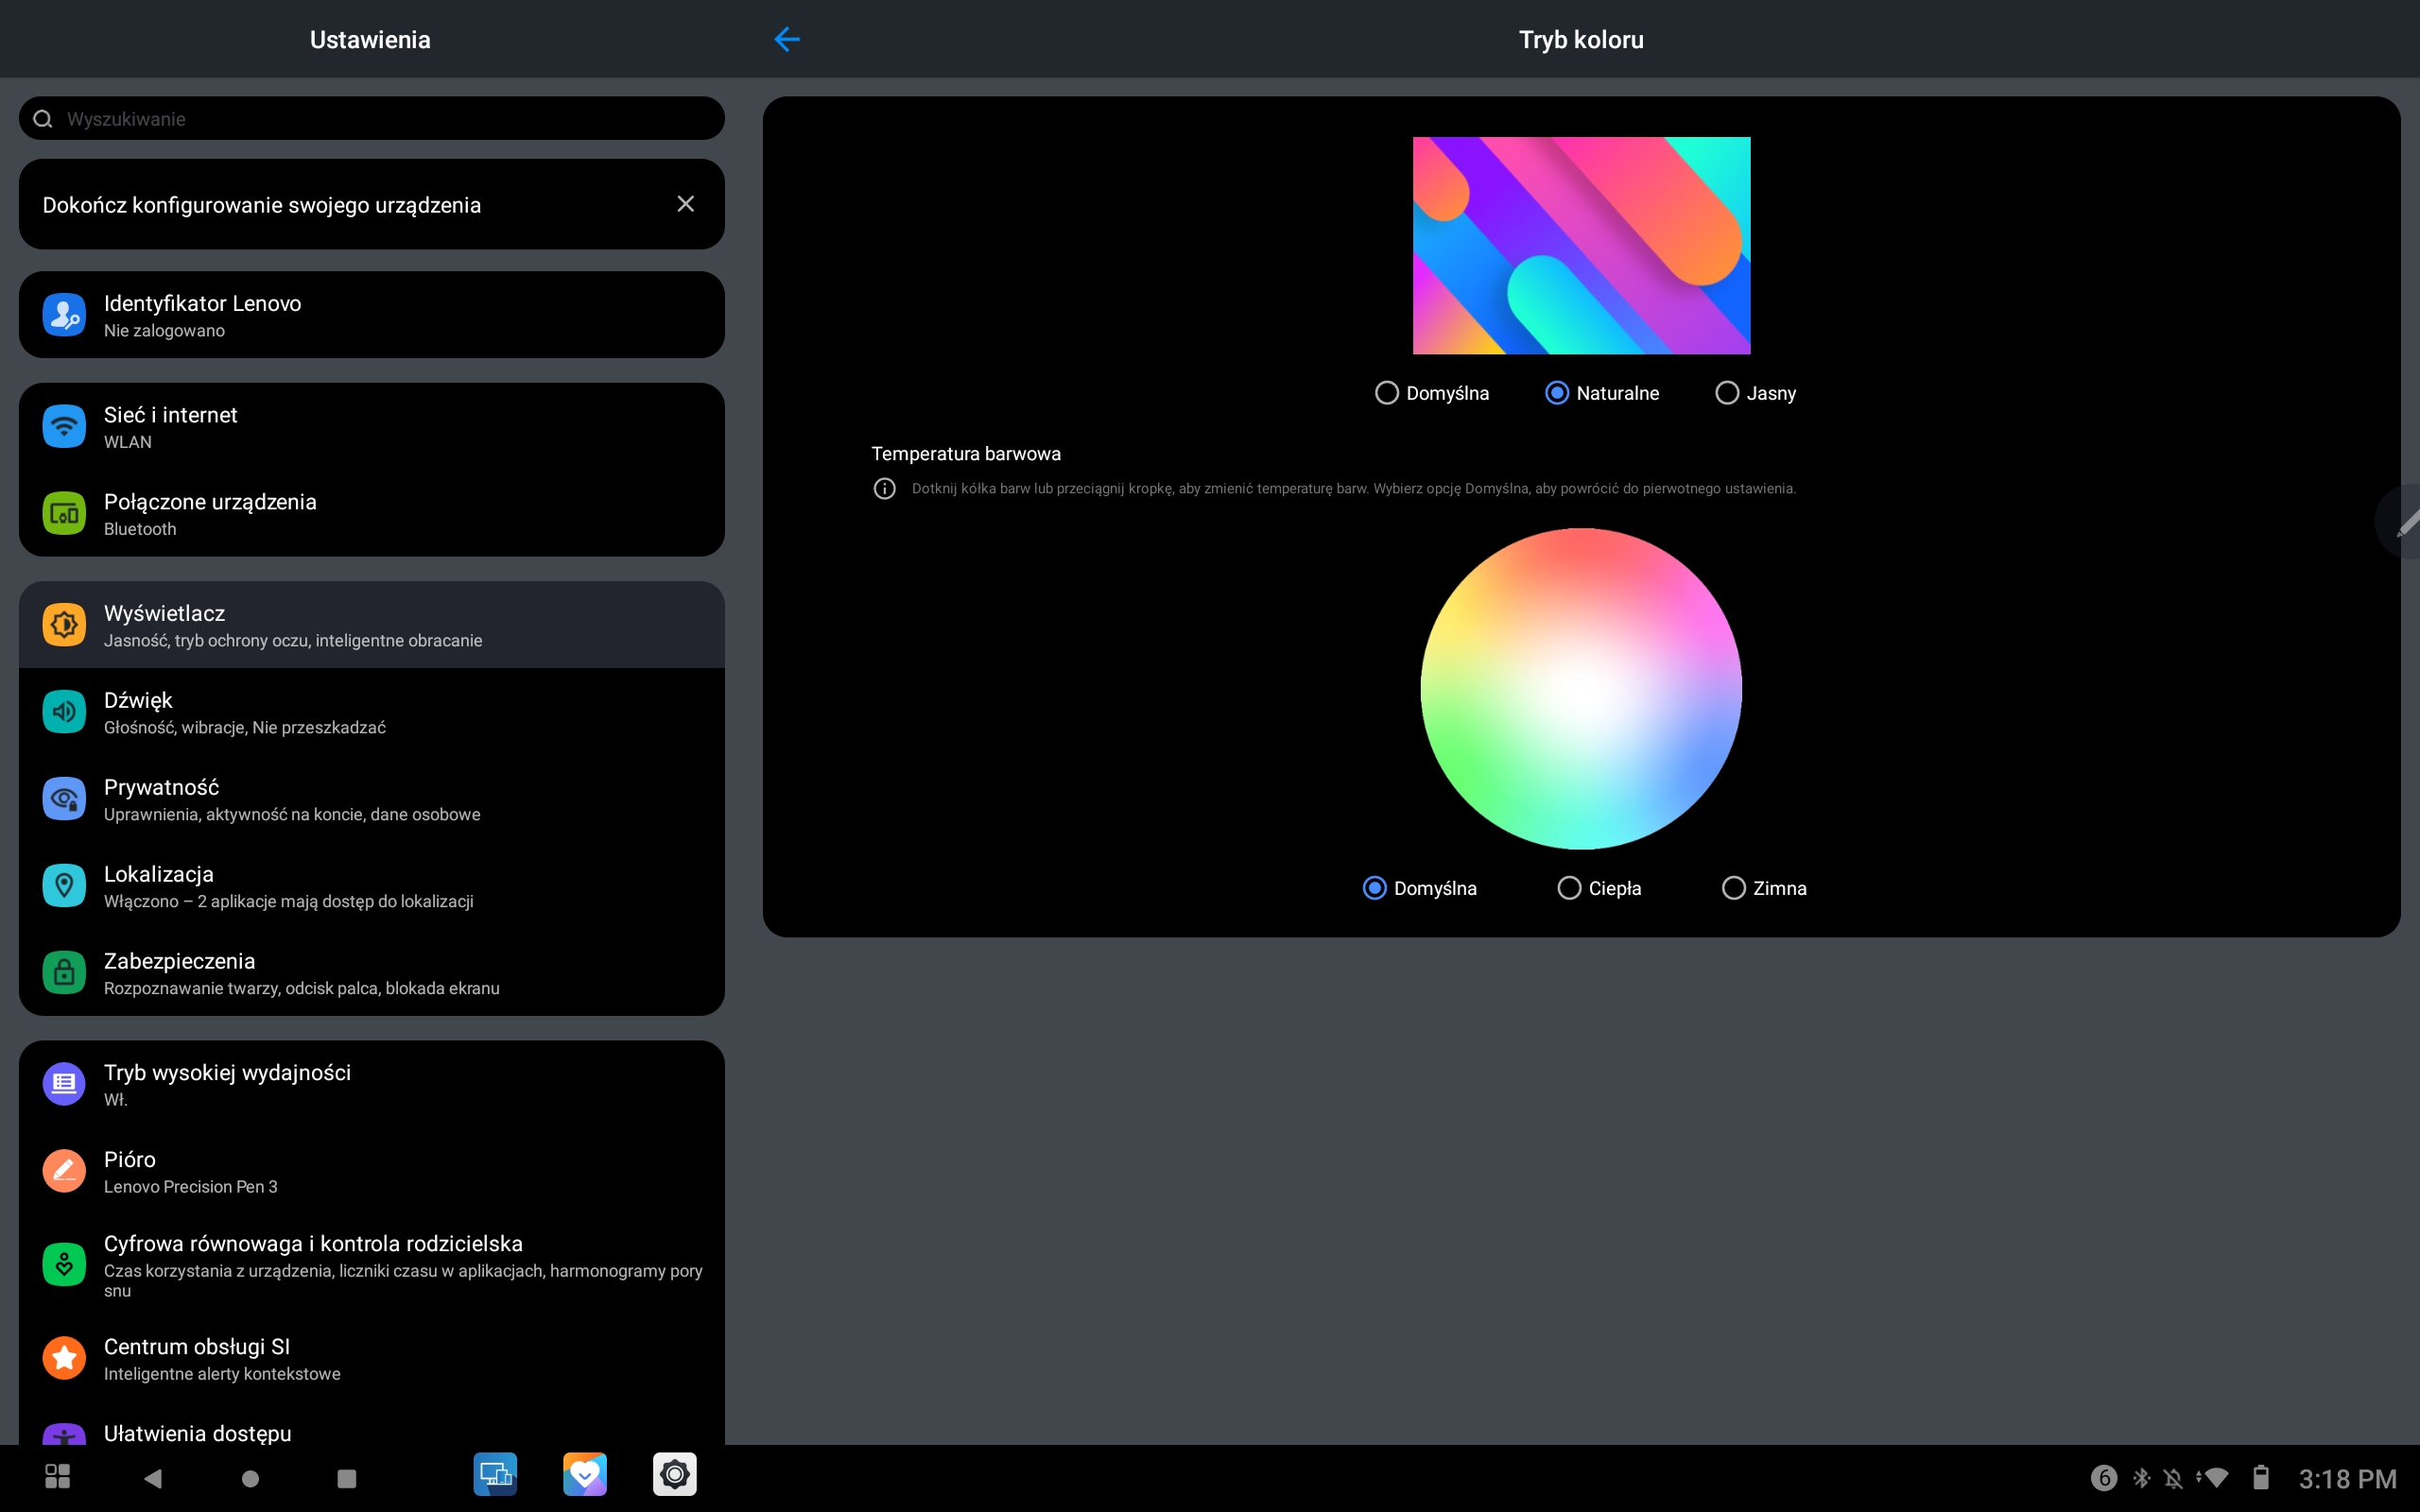The image size is (2420, 1512).
Task: Go back using the blue arrow
Action: tap(787, 40)
